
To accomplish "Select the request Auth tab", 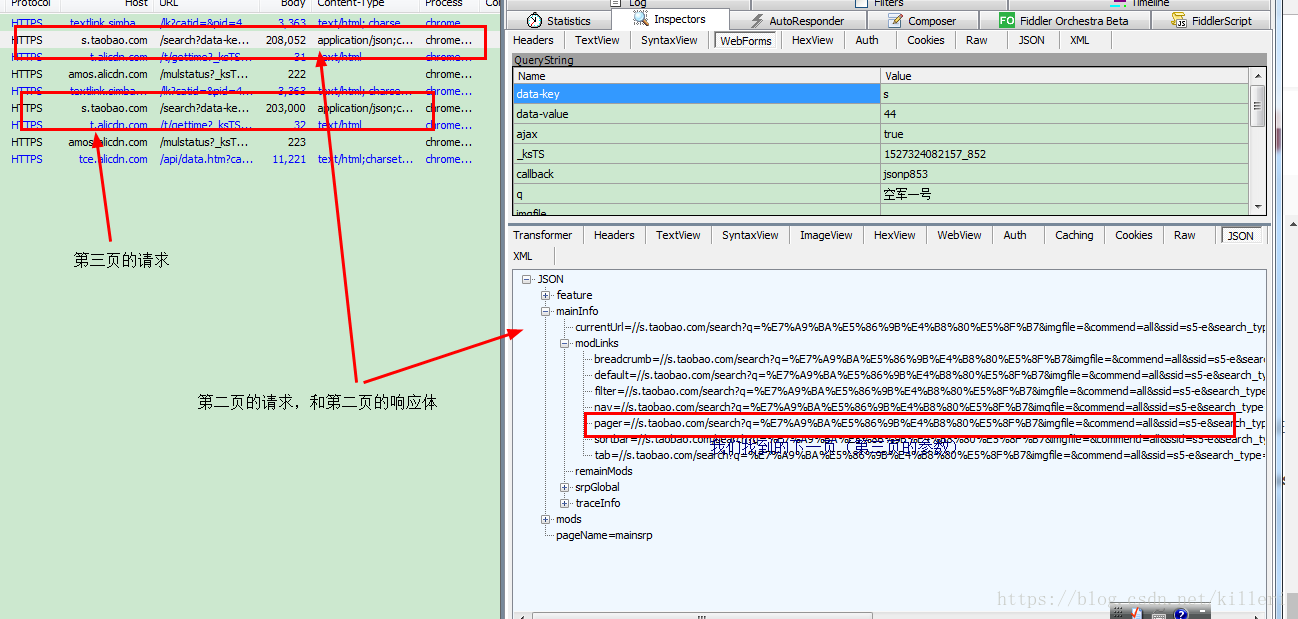I will 867,40.
